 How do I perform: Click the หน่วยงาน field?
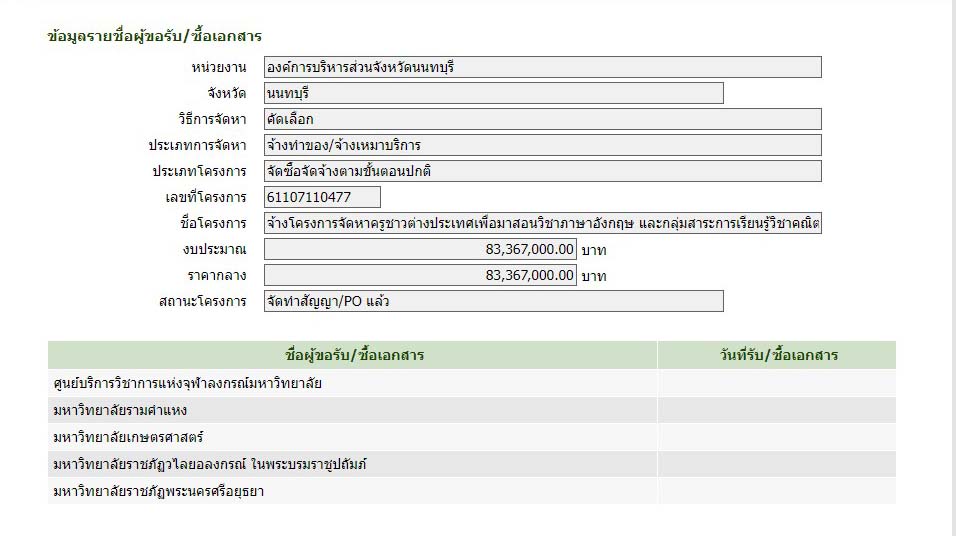[542, 67]
